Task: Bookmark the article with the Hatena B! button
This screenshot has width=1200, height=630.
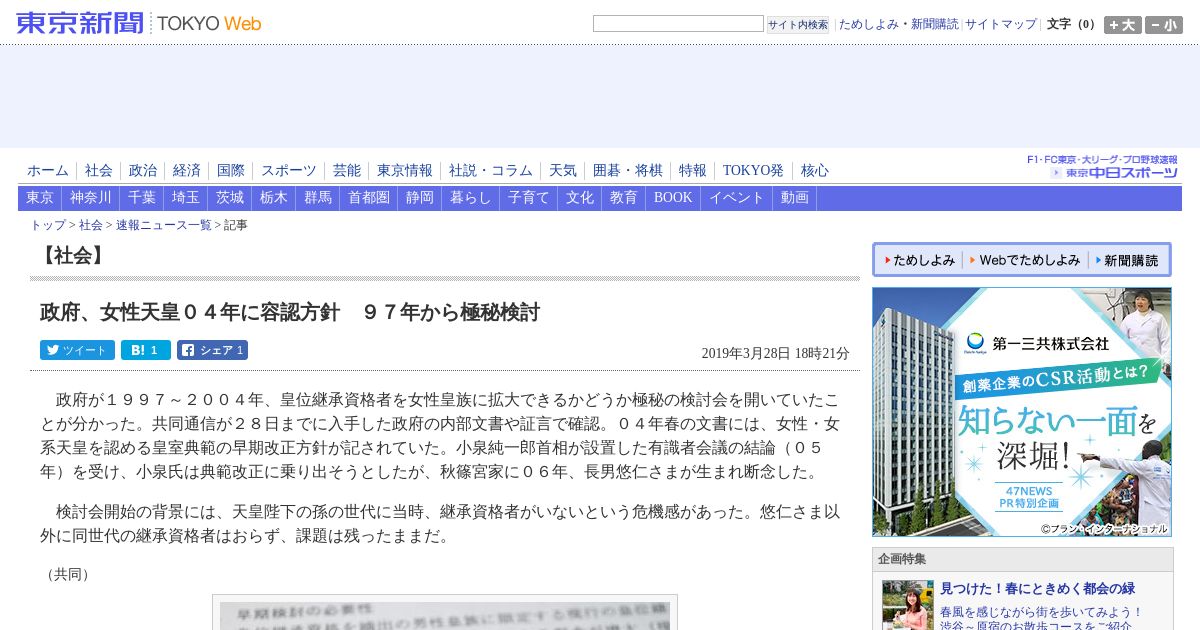Action: [x=146, y=350]
